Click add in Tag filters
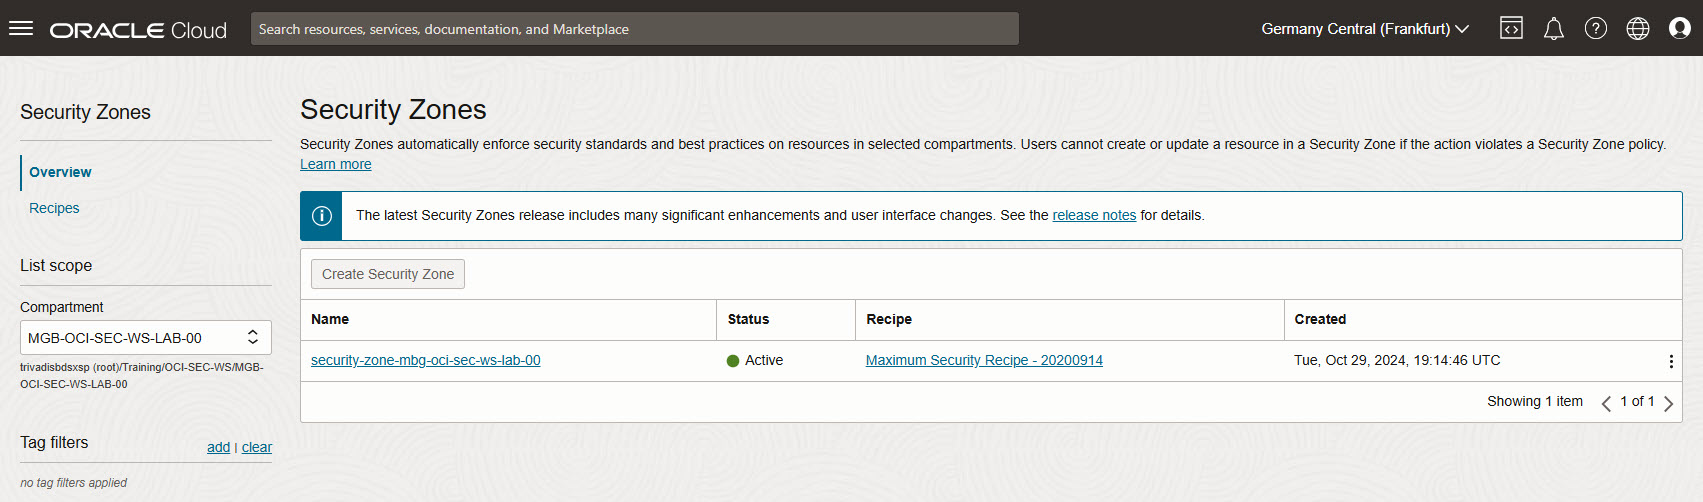Screen dimensions: 1703x502 (x=218, y=447)
